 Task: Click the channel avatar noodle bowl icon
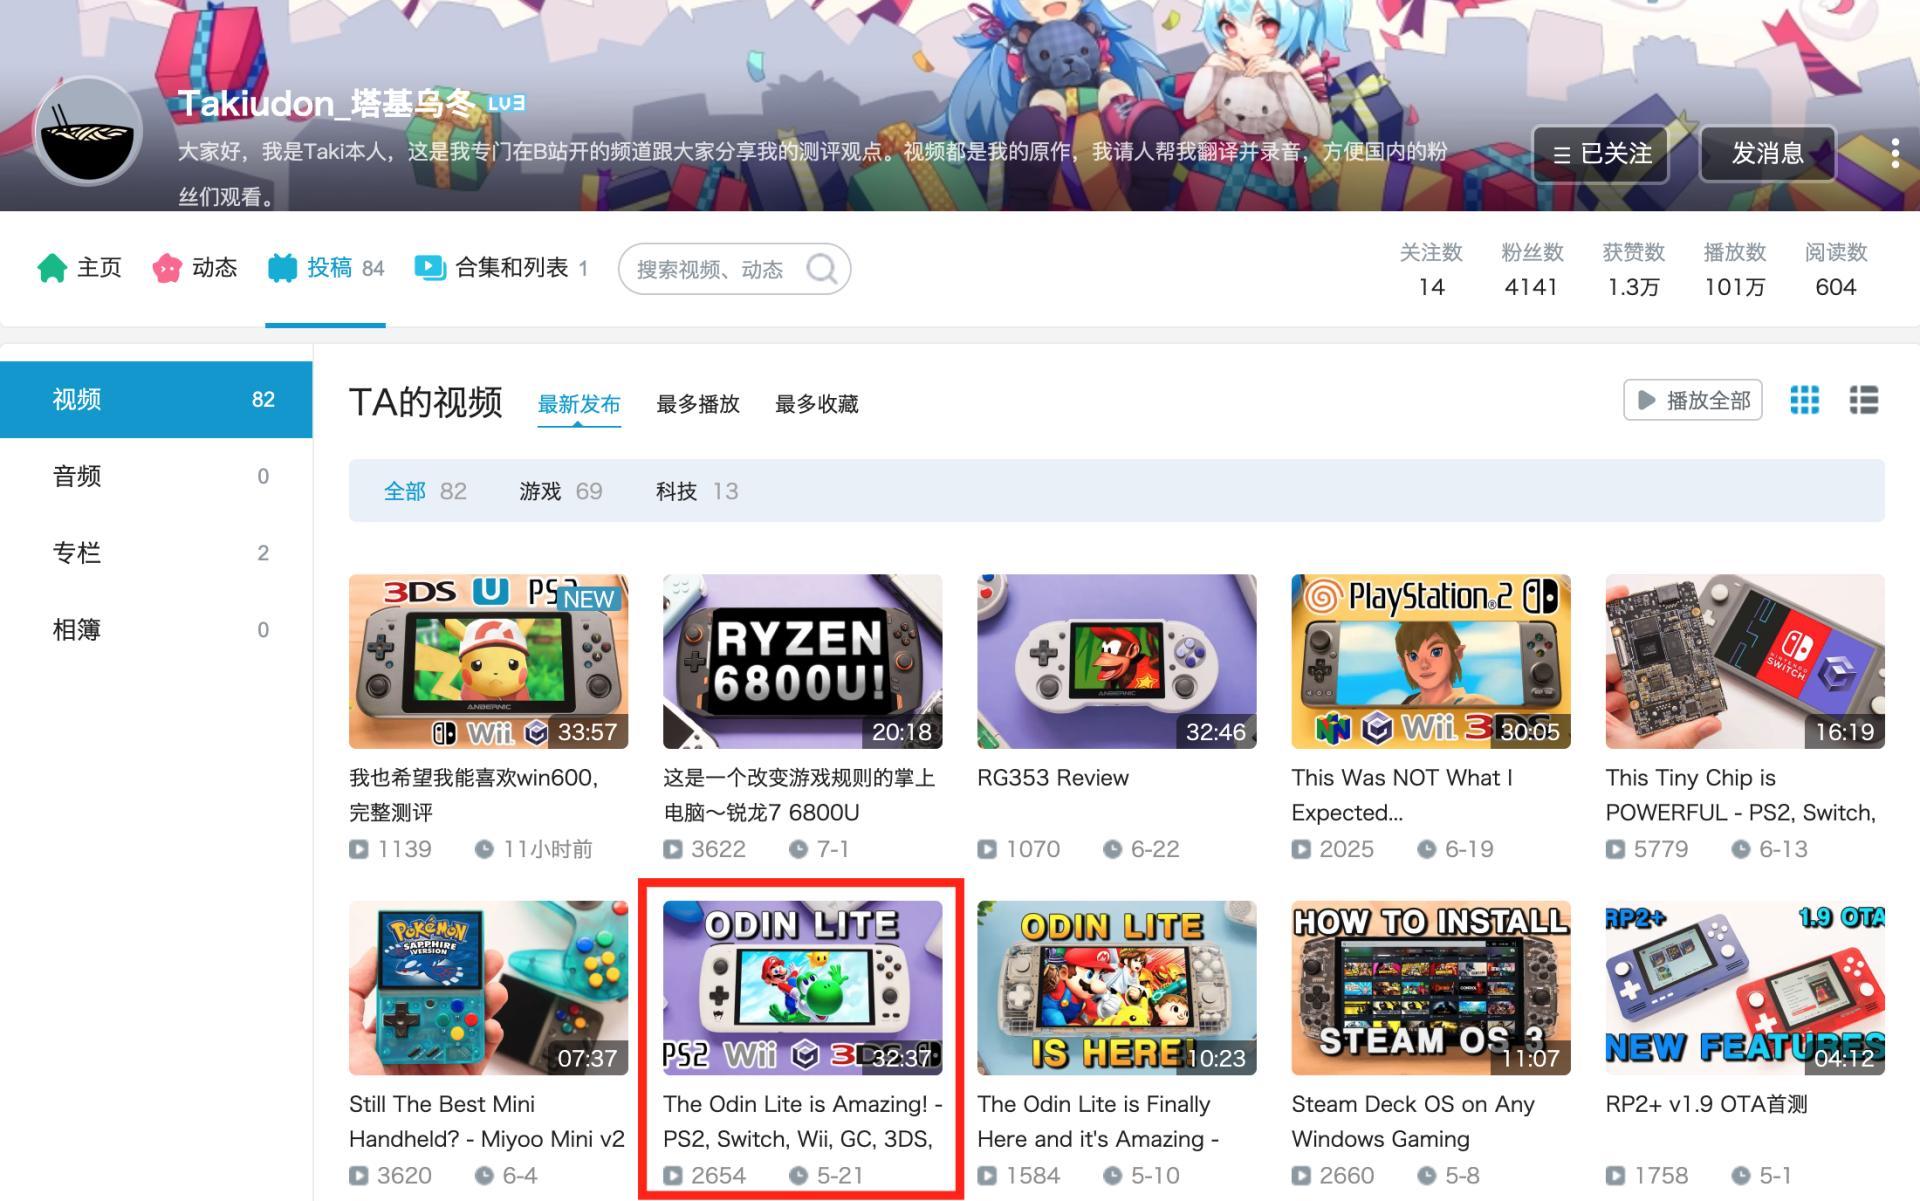[88, 130]
